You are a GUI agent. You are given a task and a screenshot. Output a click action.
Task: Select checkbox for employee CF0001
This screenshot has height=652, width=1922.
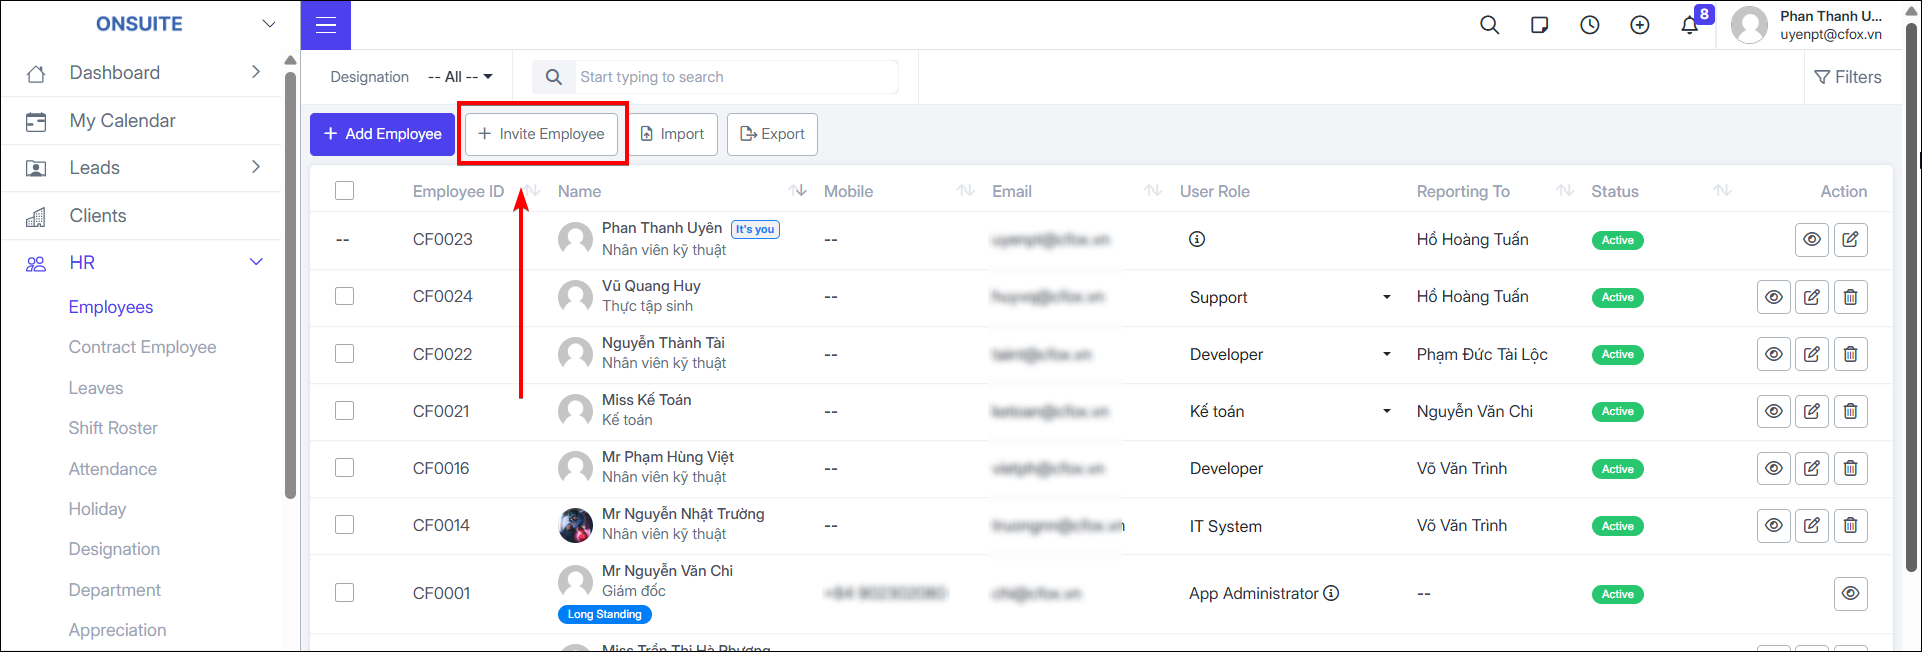(x=345, y=592)
